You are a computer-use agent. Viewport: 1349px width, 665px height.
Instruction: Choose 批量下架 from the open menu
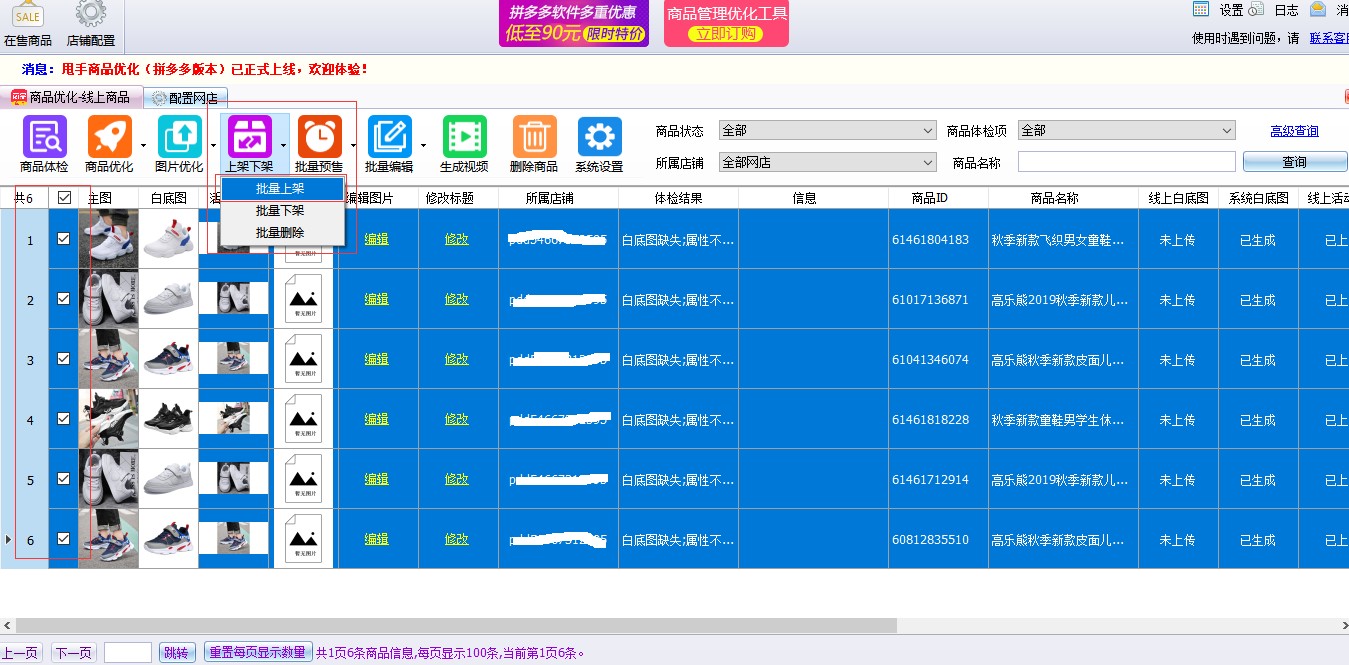tap(281, 211)
